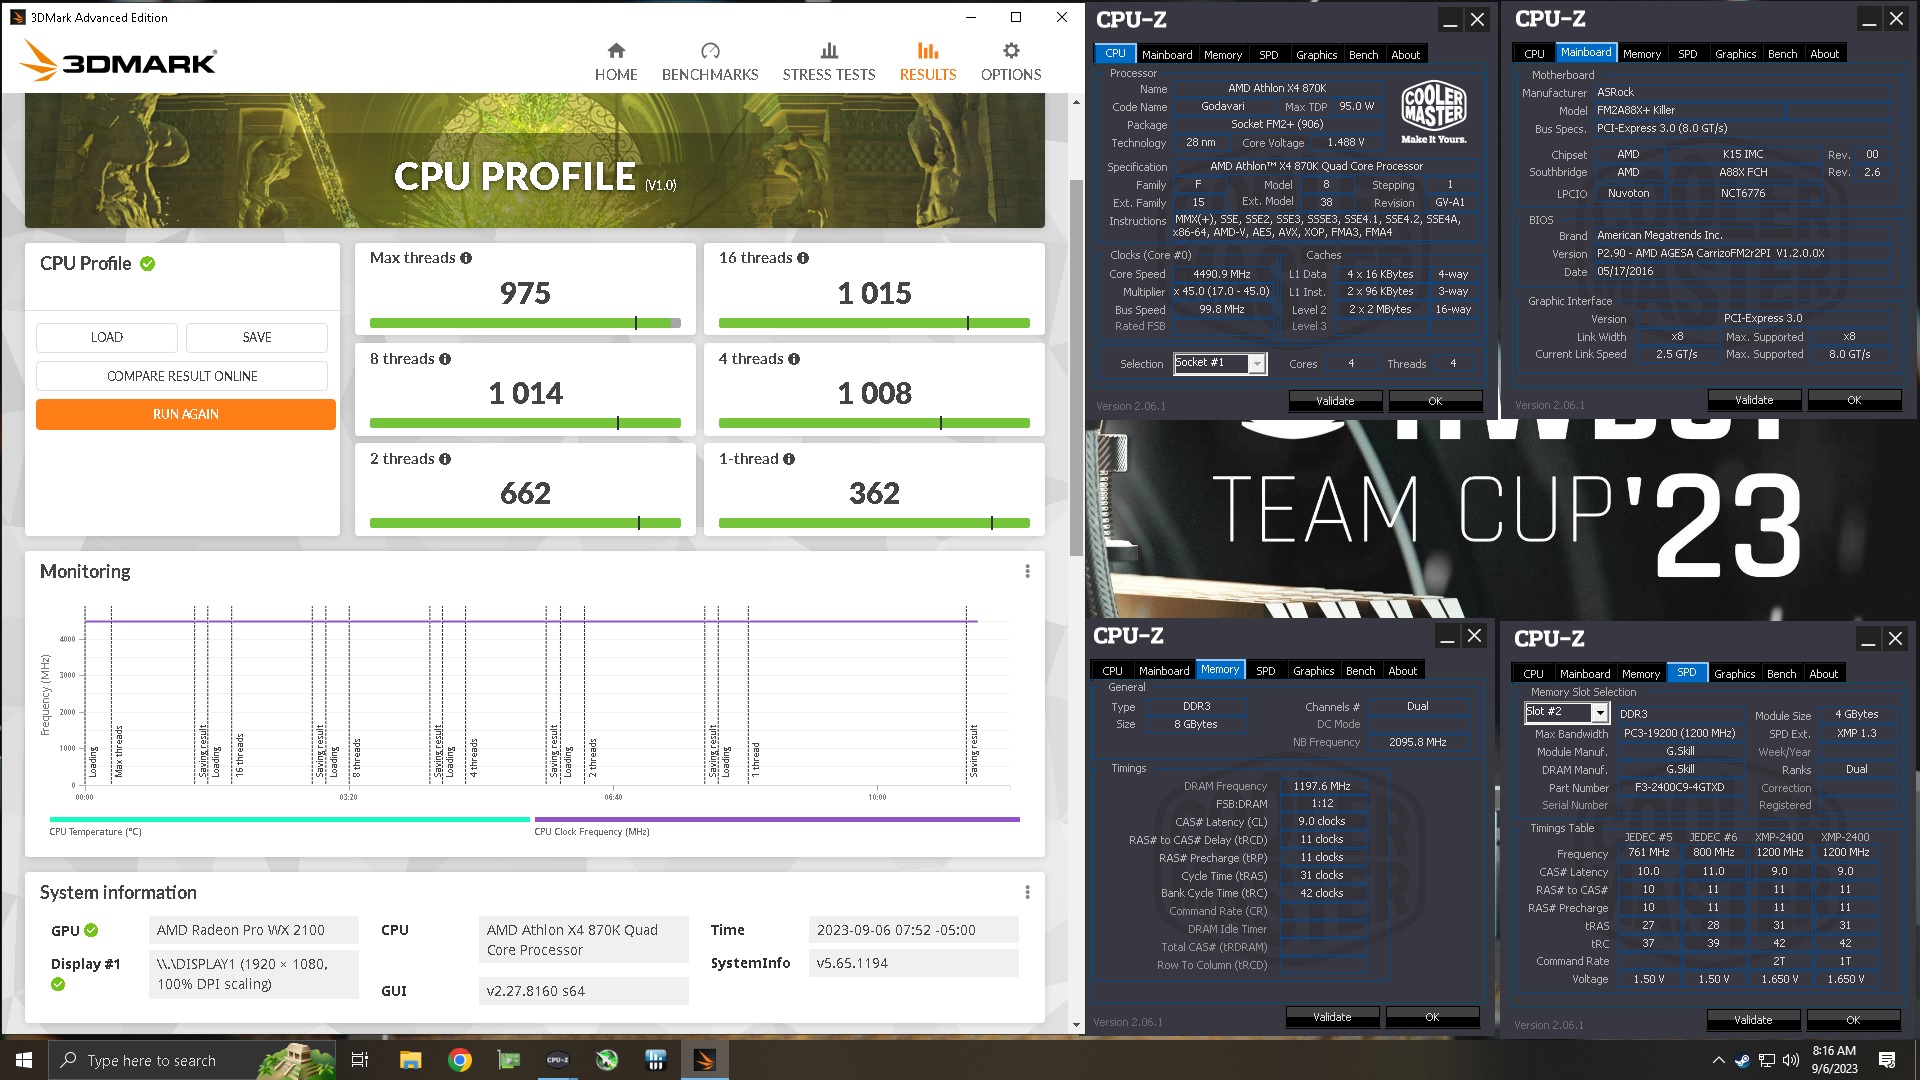Click info icon beside 2 threads

(445, 459)
